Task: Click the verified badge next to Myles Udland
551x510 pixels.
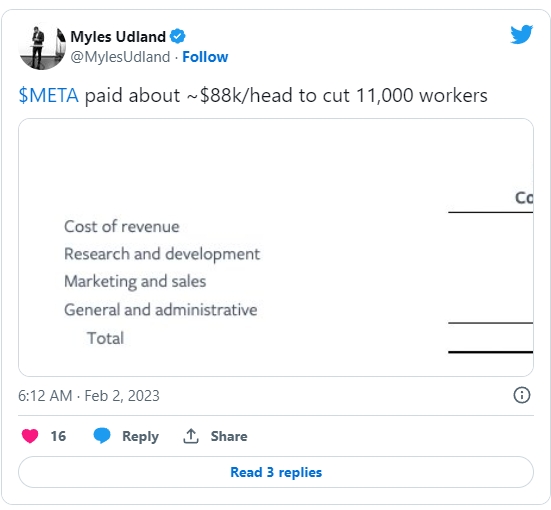Action: pos(177,36)
